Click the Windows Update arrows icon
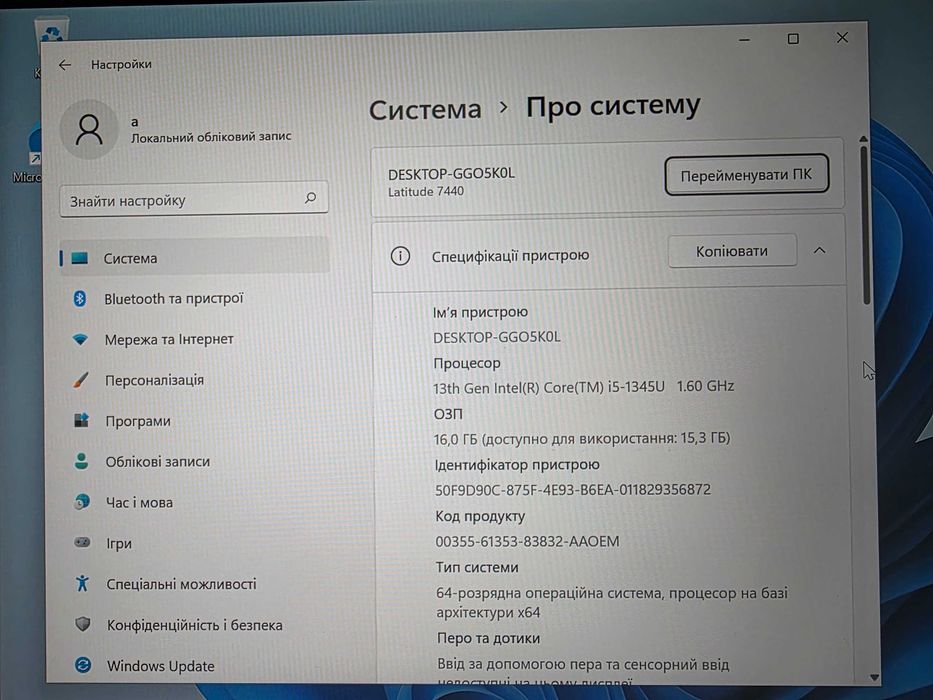Image resolution: width=933 pixels, height=700 pixels. [x=83, y=665]
